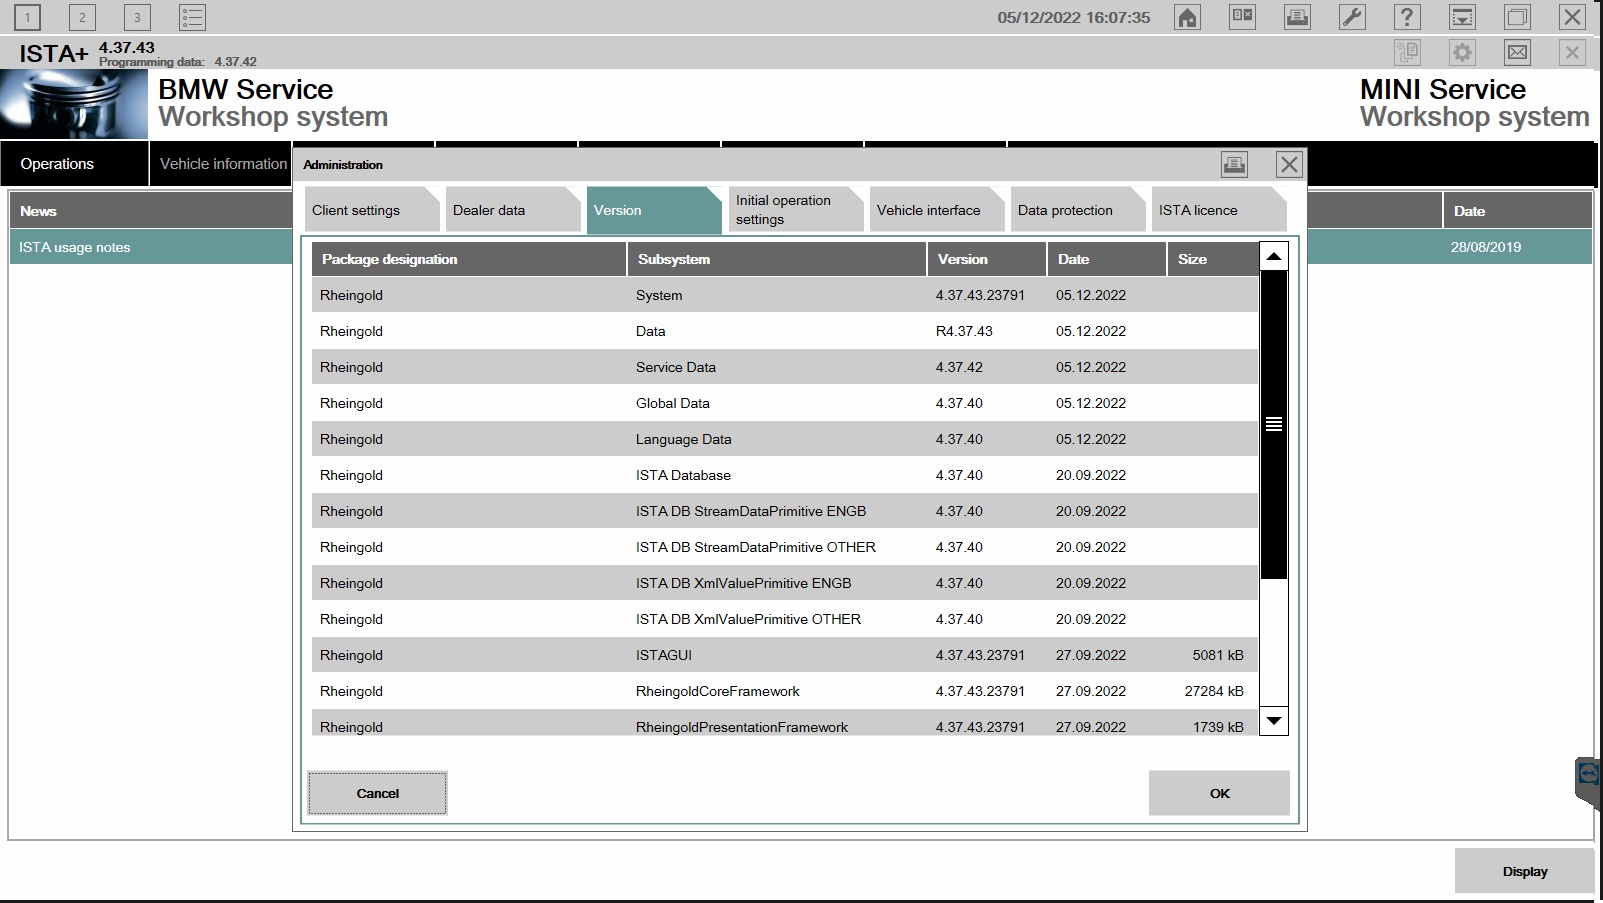Click the version list scrollbar thumb
Screen dimensions: 1603x903
coord(1273,424)
